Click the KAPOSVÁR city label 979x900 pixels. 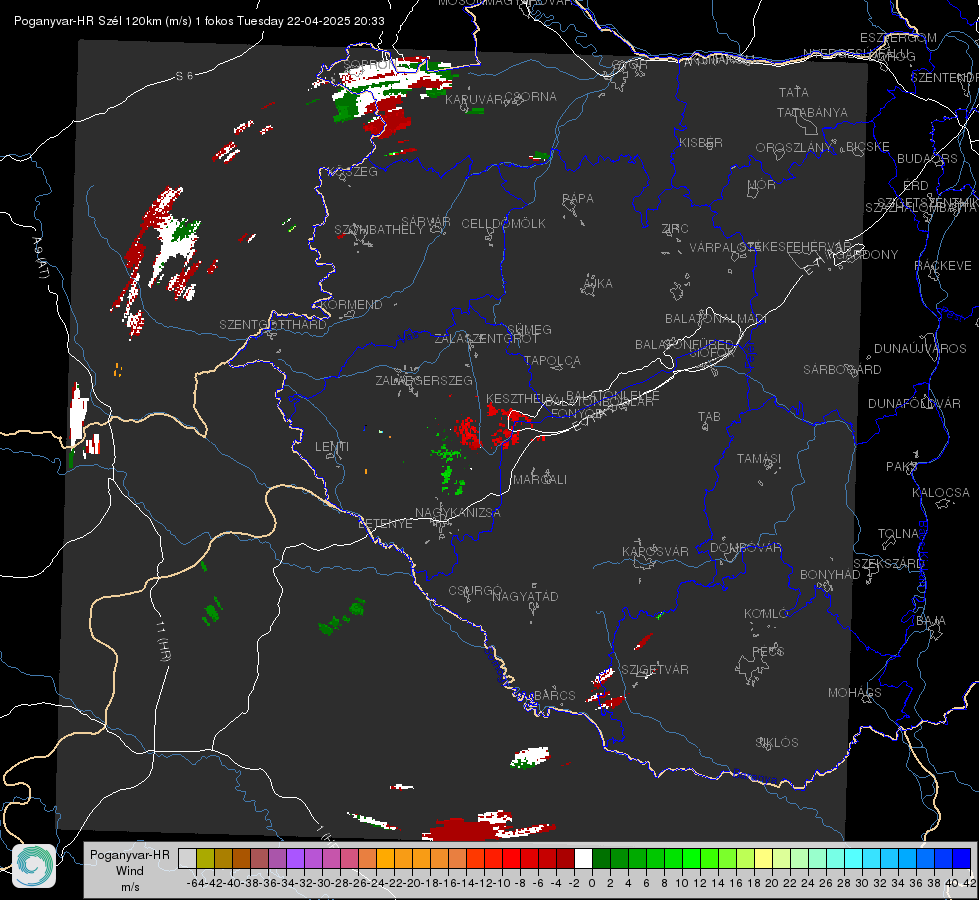[x=656, y=551]
